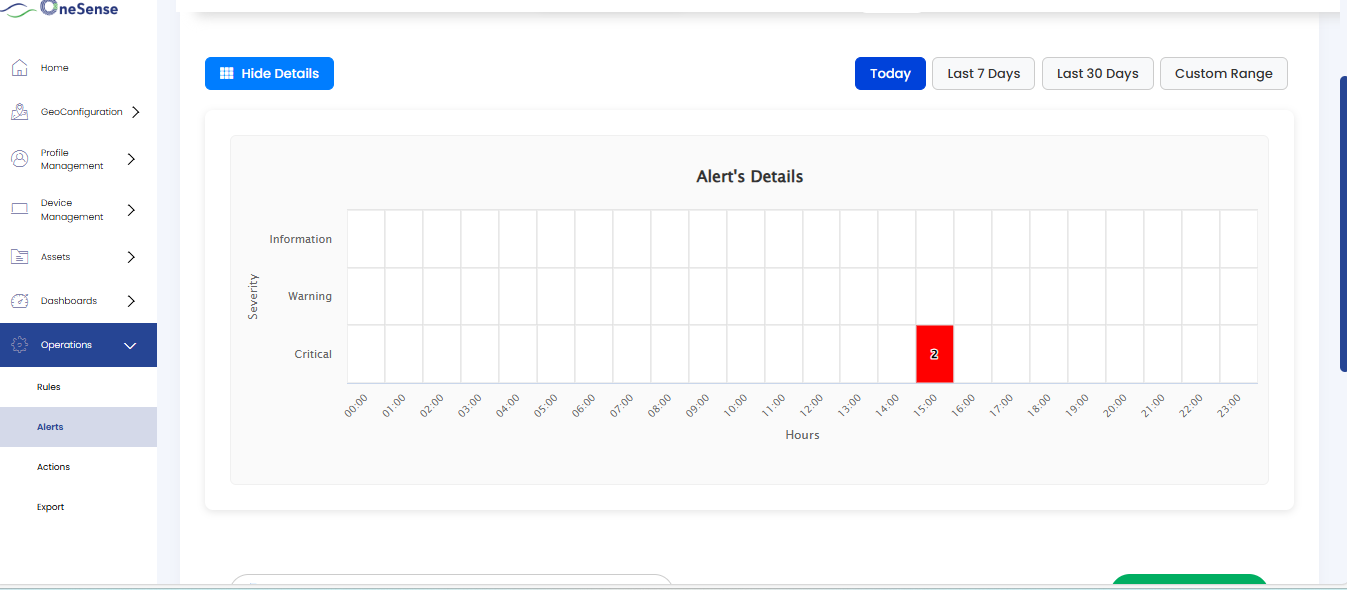Click the GeoConfiguration map icon
Image resolution: width=1347 pixels, height=590 pixels.
click(x=19, y=112)
